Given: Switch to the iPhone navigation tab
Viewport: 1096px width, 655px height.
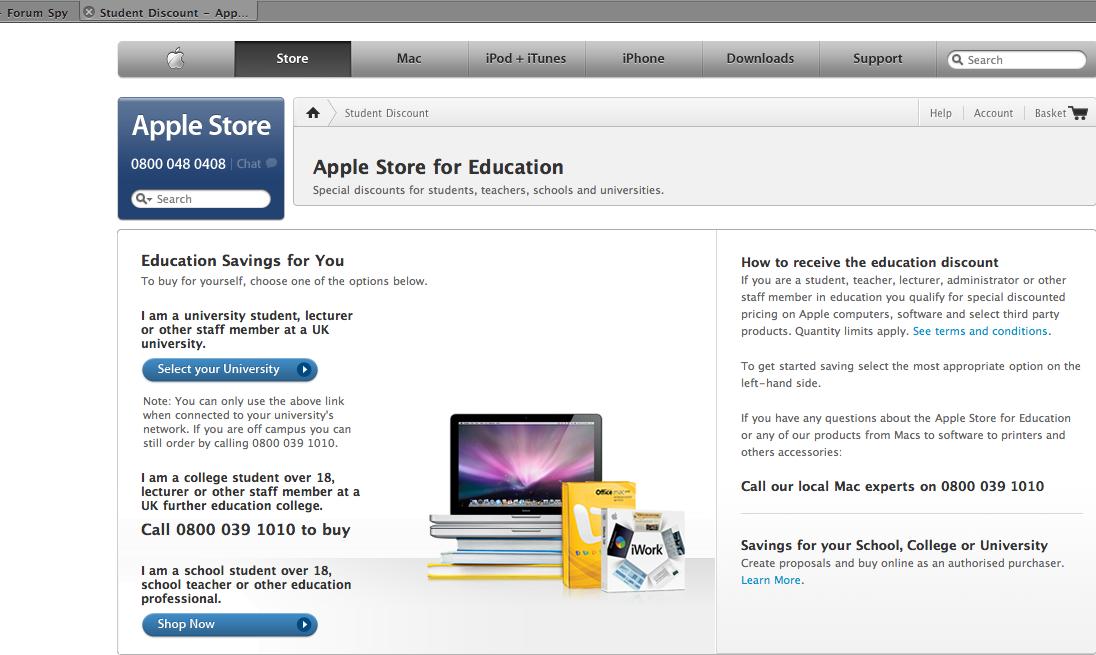Looking at the screenshot, I should (x=643, y=59).
